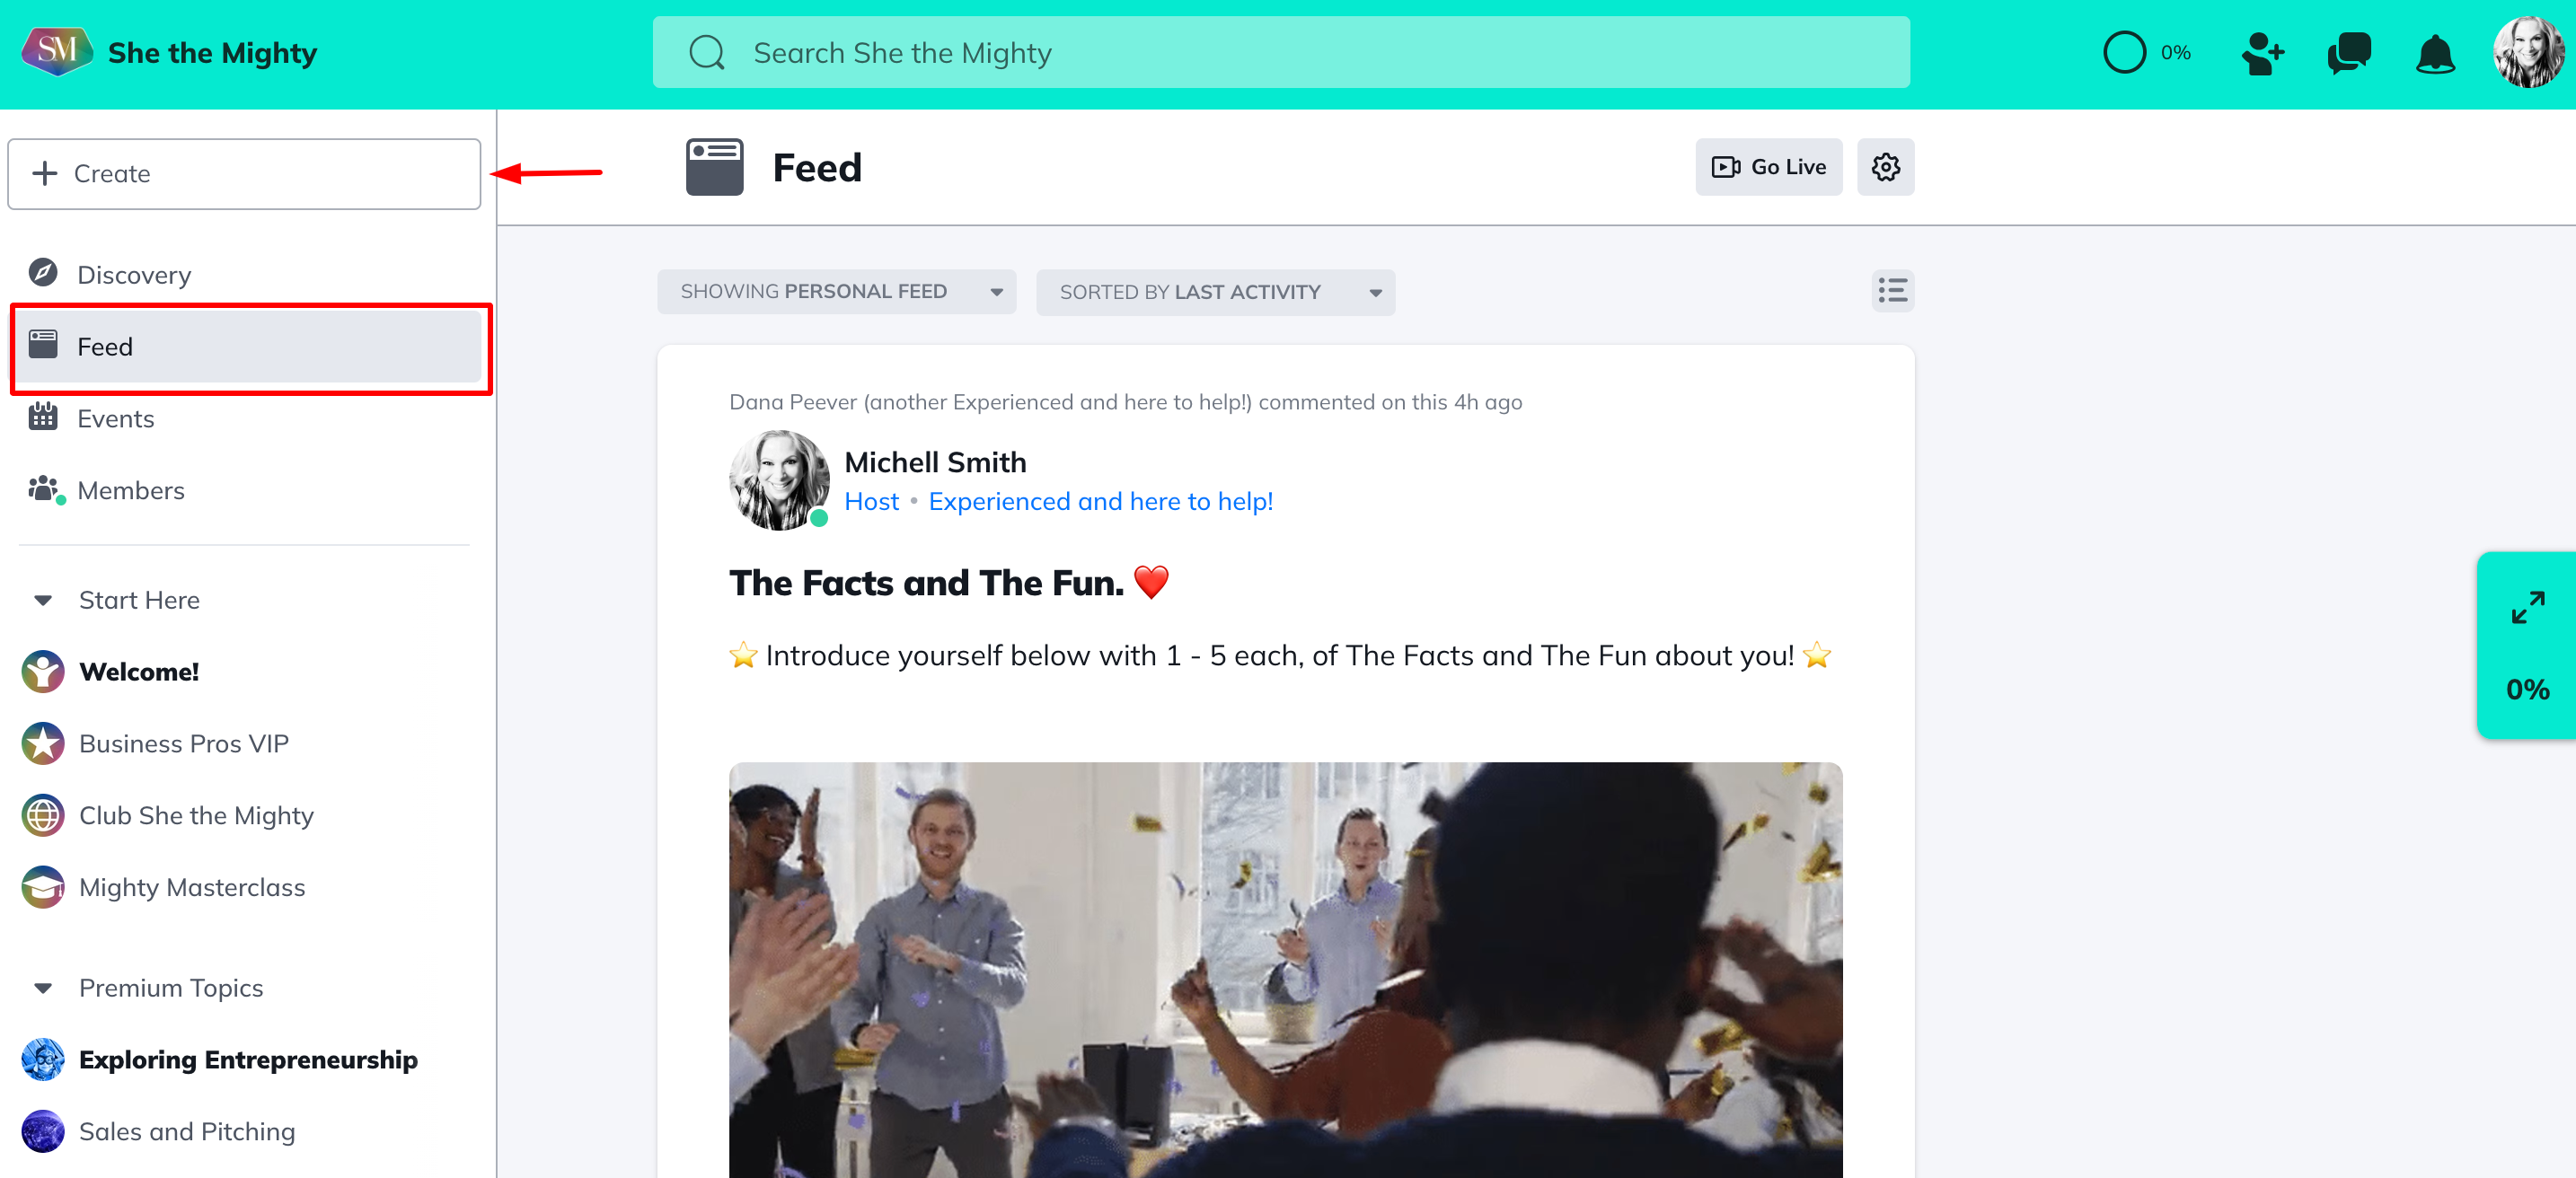Click the magnifier search icon
2576x1178 pixels.
[706, 53]
